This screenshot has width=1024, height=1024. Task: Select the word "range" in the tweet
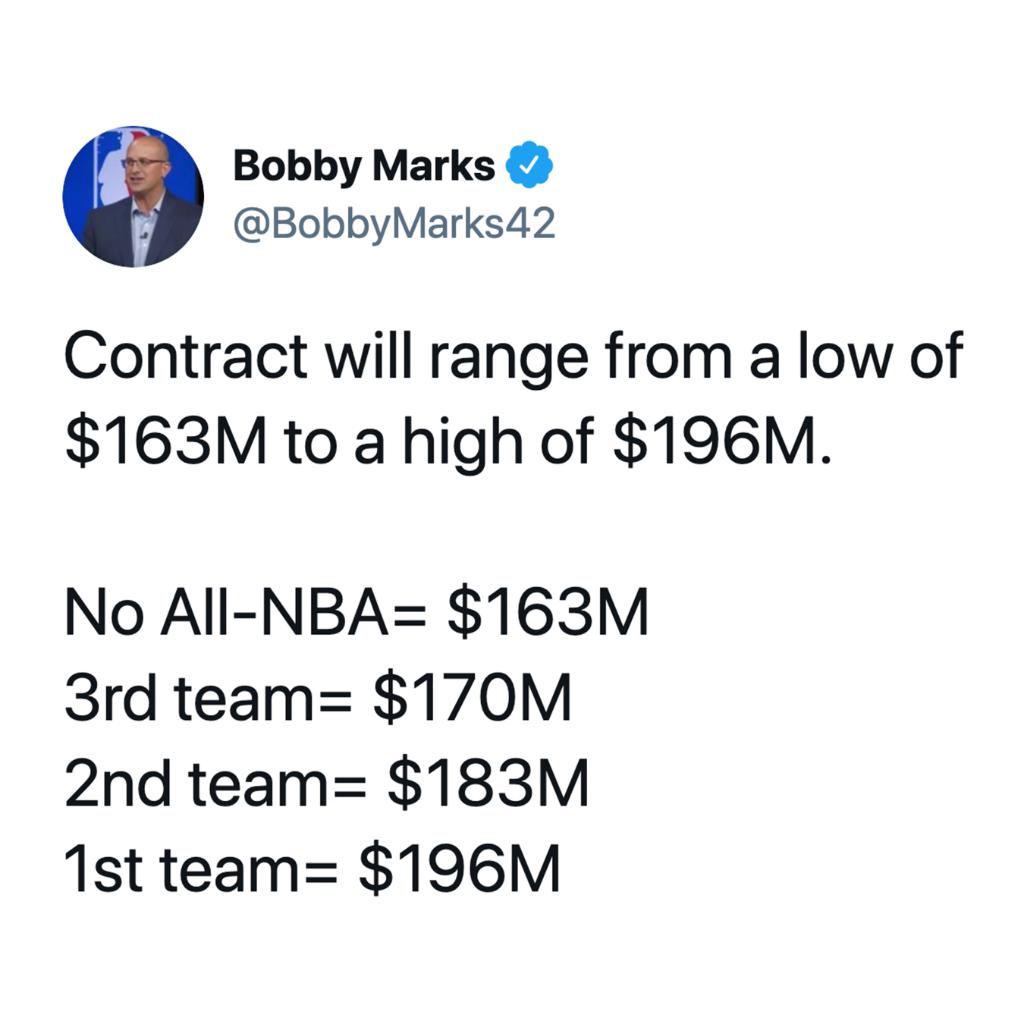click(x=509, y=360)
